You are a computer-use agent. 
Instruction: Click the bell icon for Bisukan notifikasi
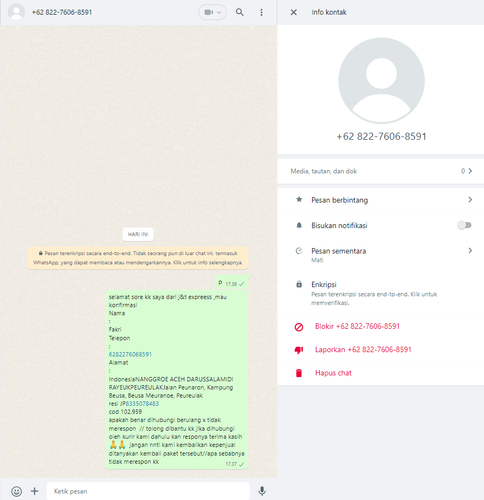299,225
